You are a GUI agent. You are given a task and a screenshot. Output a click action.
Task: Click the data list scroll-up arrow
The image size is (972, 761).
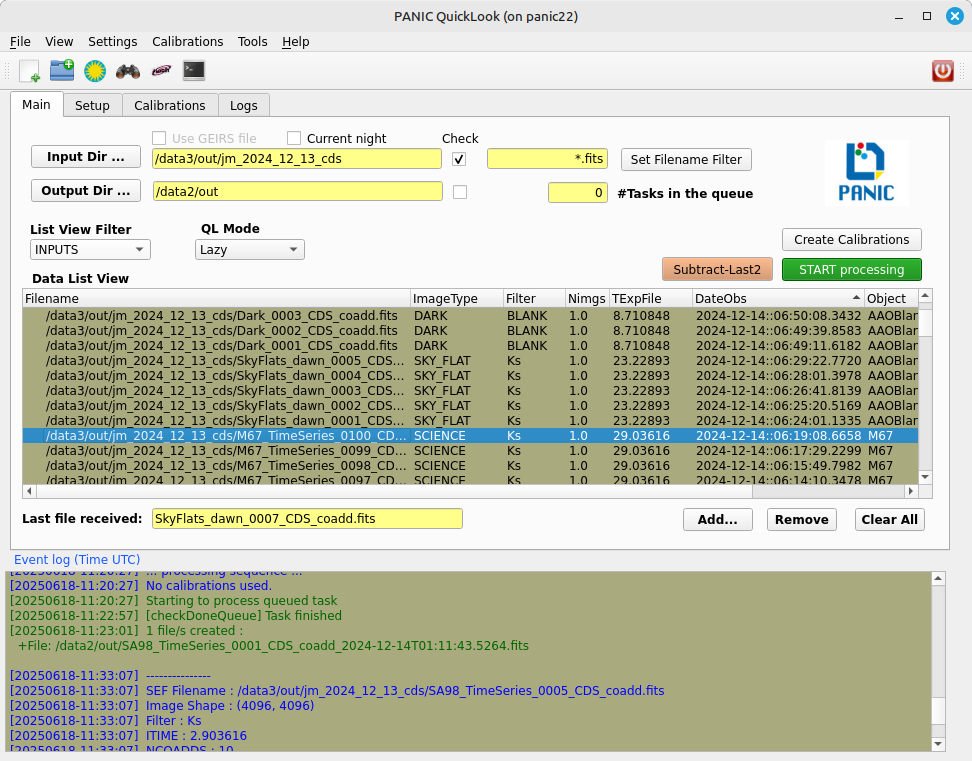926,296
